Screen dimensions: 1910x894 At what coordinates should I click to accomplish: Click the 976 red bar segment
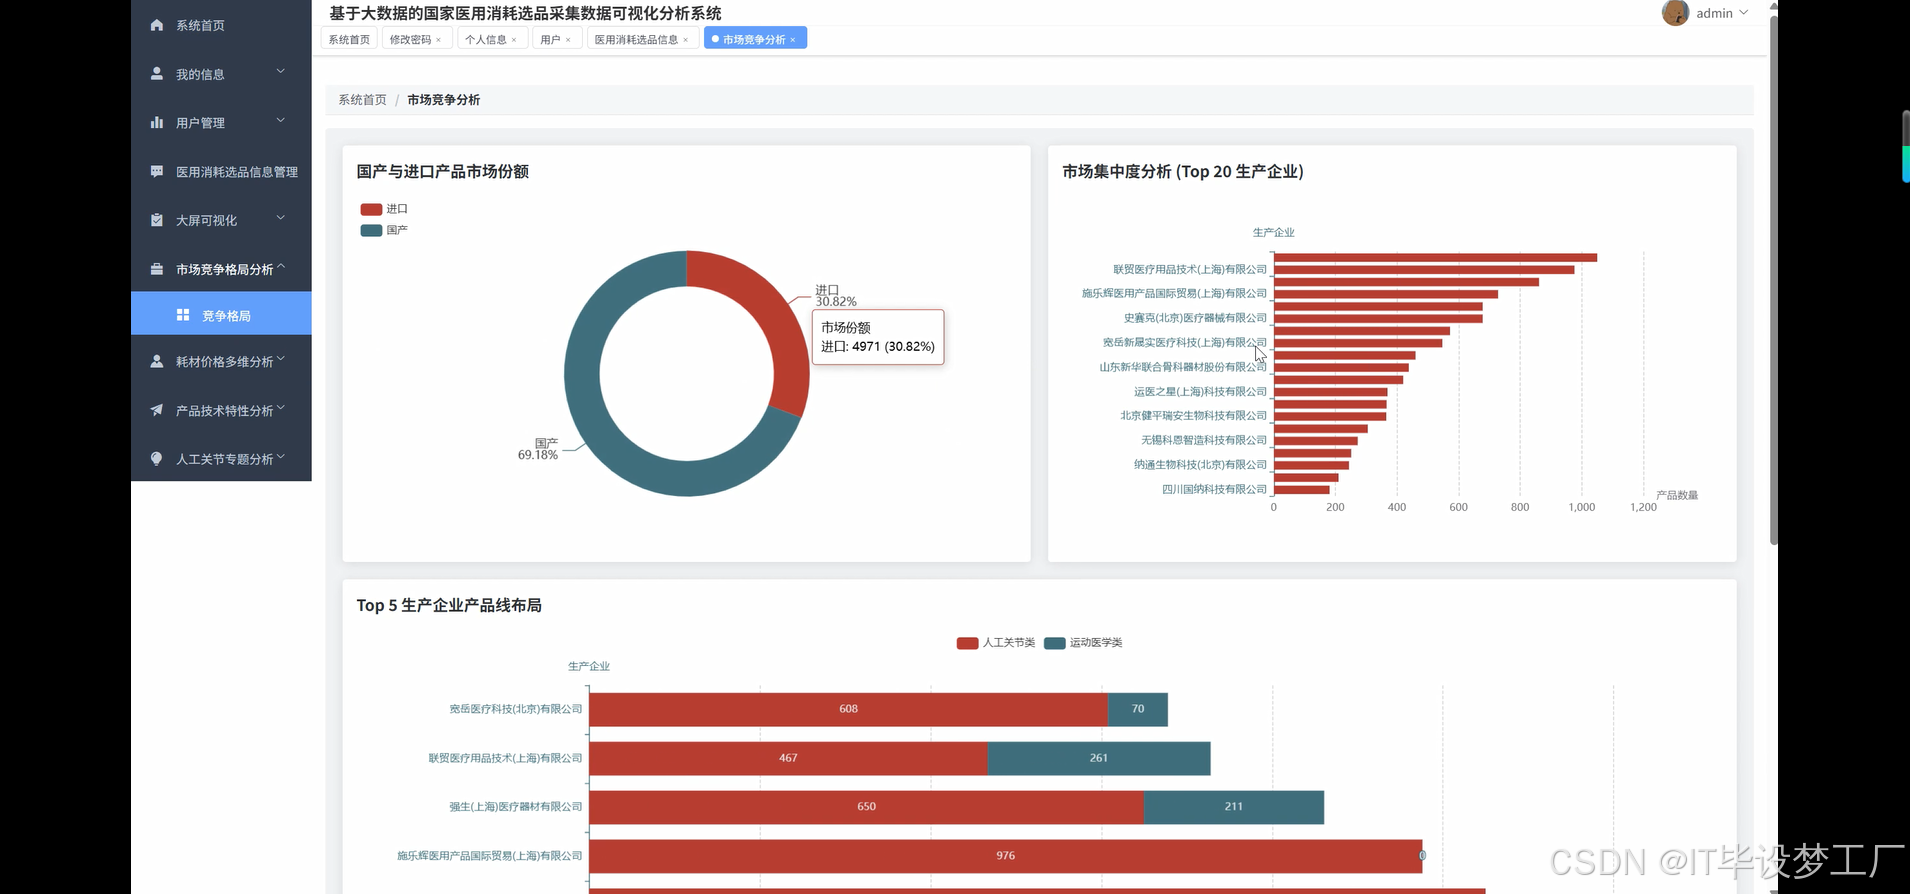click(x=1005, y=856)
